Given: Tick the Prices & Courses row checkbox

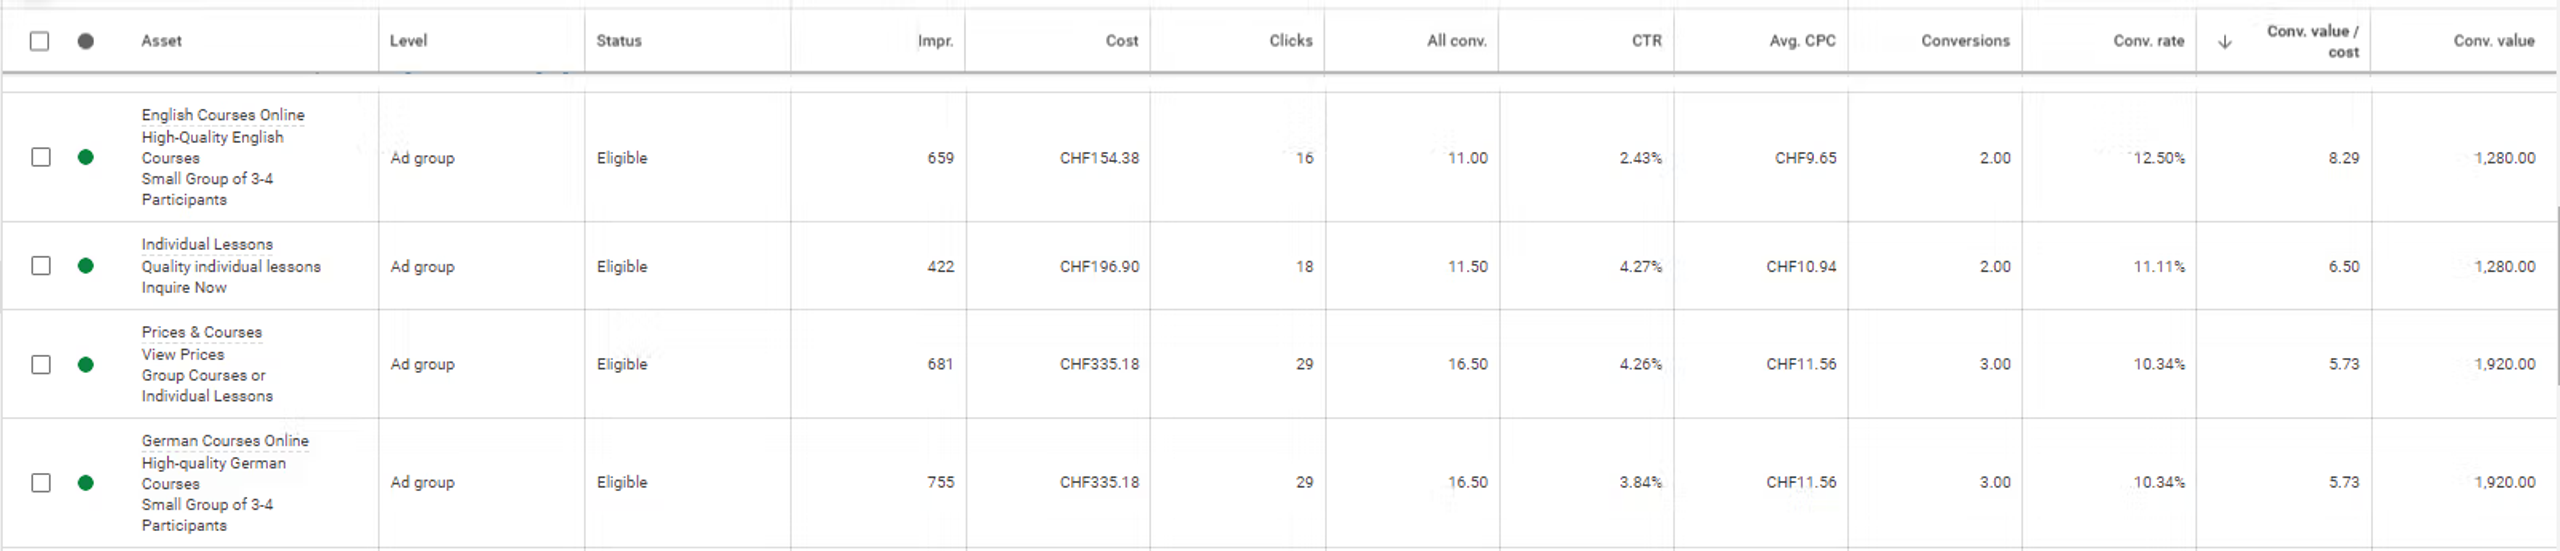Looking at the screenshot, I should click(40, 365).
